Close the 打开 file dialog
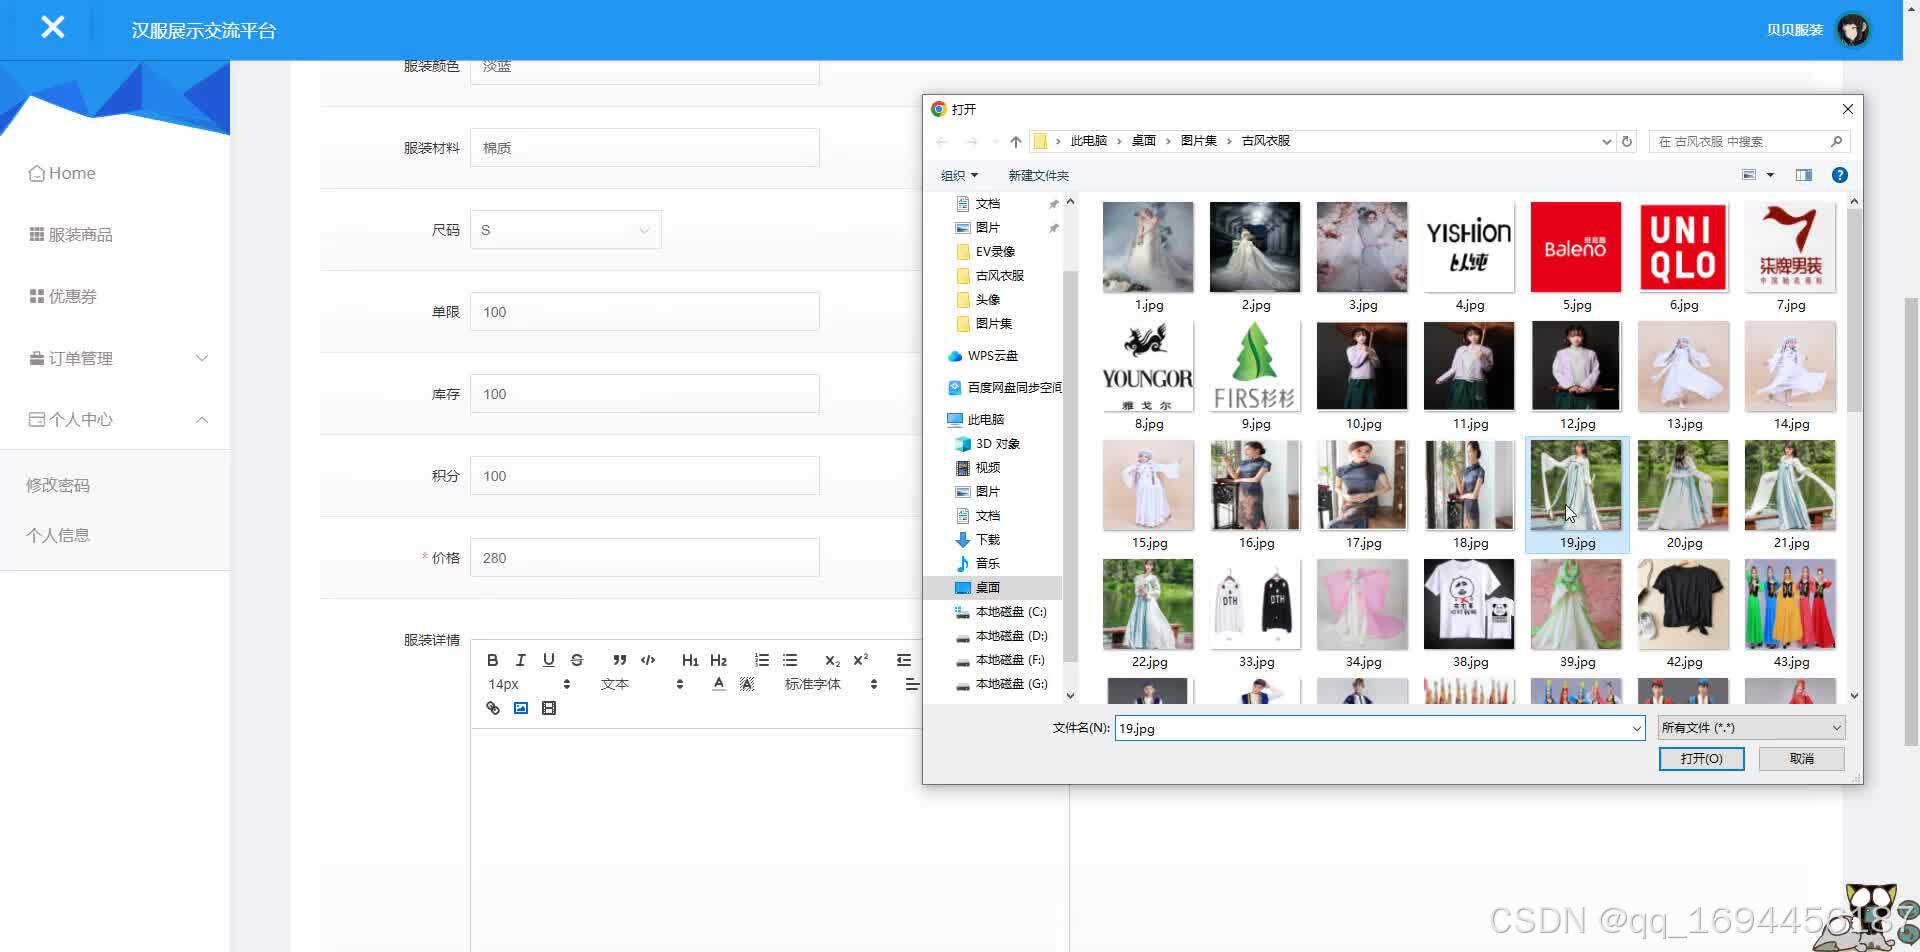Viewport: 1920px width, 952px height. point(1847,109)
